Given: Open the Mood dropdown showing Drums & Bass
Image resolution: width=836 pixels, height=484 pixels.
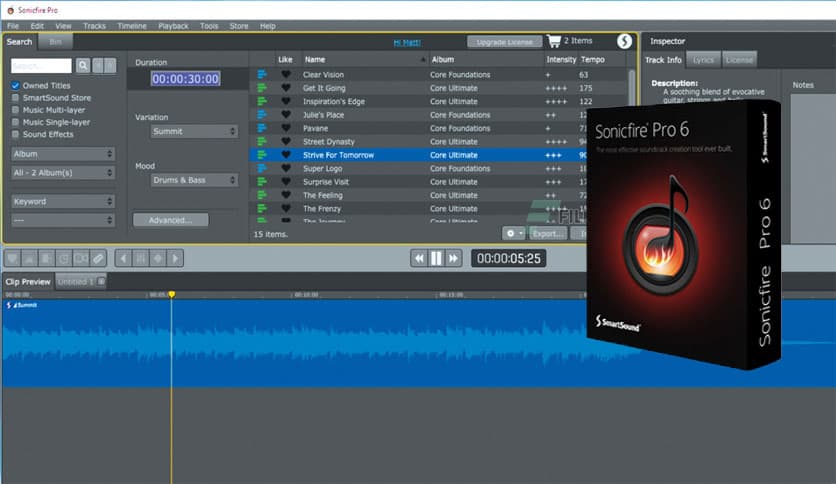Looking at the screenshot, I should (x=194, y=180).
